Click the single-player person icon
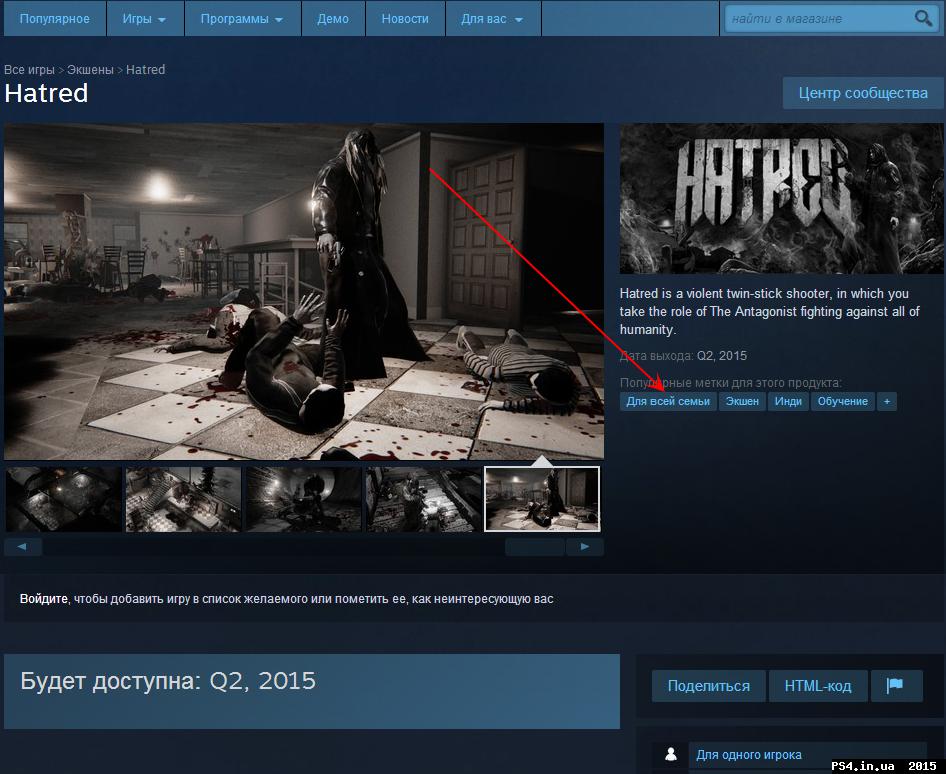 click(669, 755)
